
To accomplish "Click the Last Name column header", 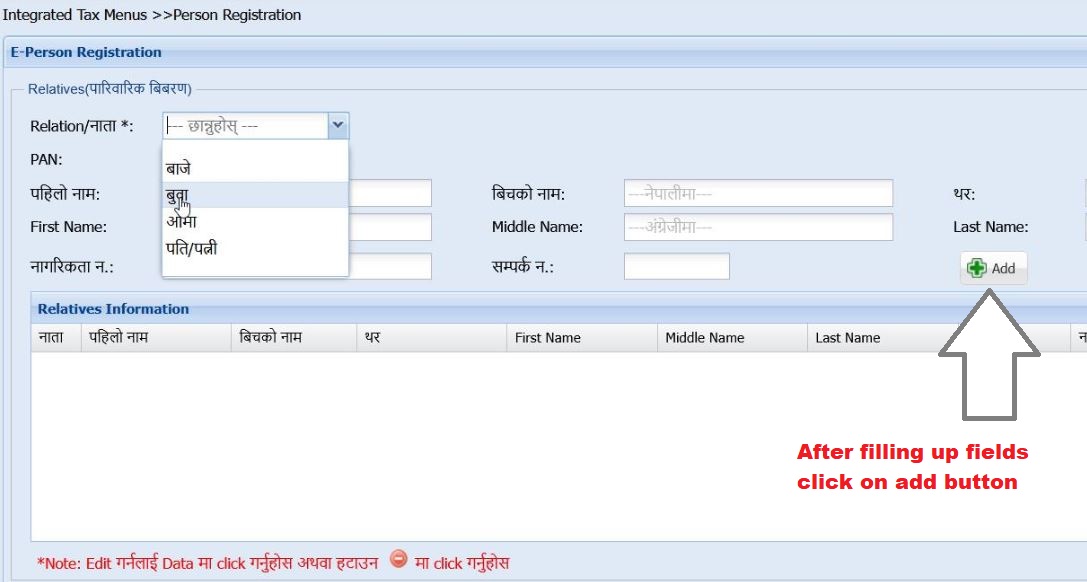I will coord(846,337).
